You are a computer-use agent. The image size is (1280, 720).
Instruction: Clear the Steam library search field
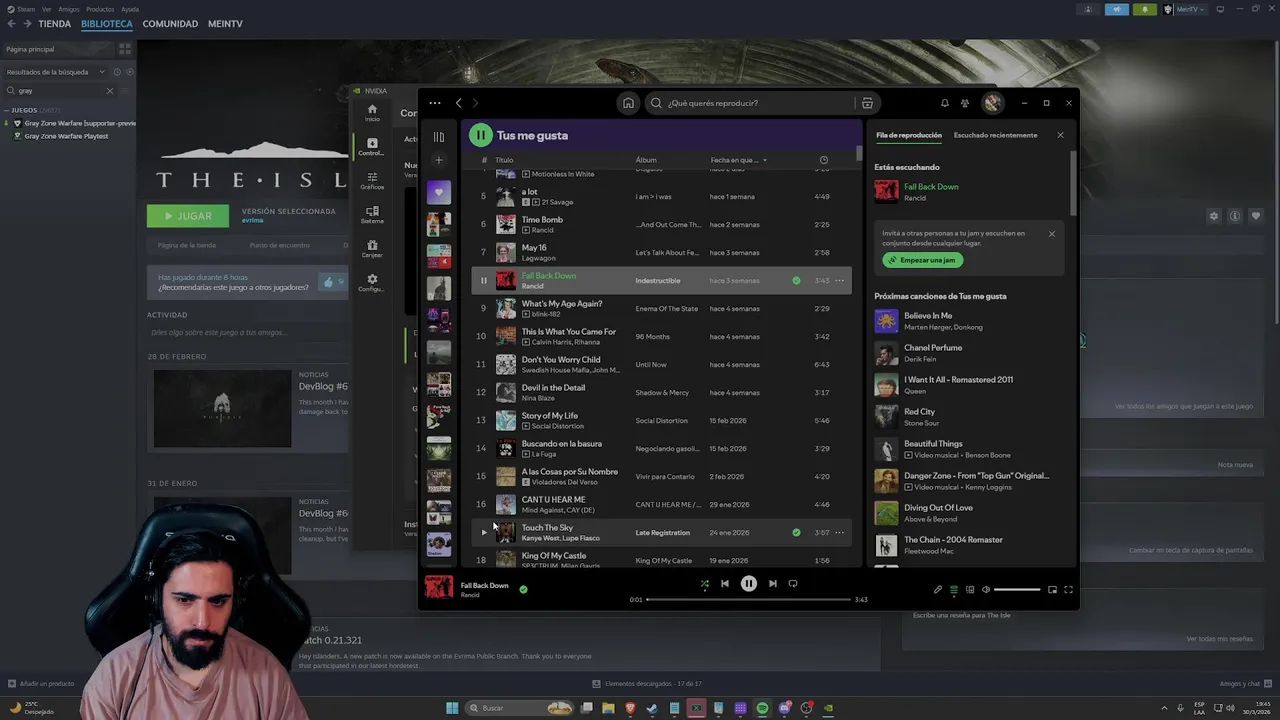(x=110, y=91)
